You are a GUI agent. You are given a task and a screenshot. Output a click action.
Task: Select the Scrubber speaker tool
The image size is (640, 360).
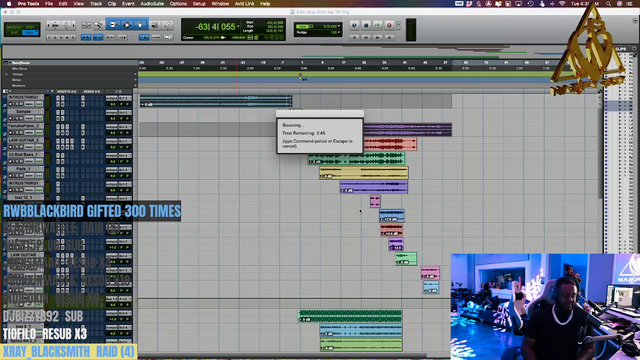pyautogui.click(x=155, y=25)
